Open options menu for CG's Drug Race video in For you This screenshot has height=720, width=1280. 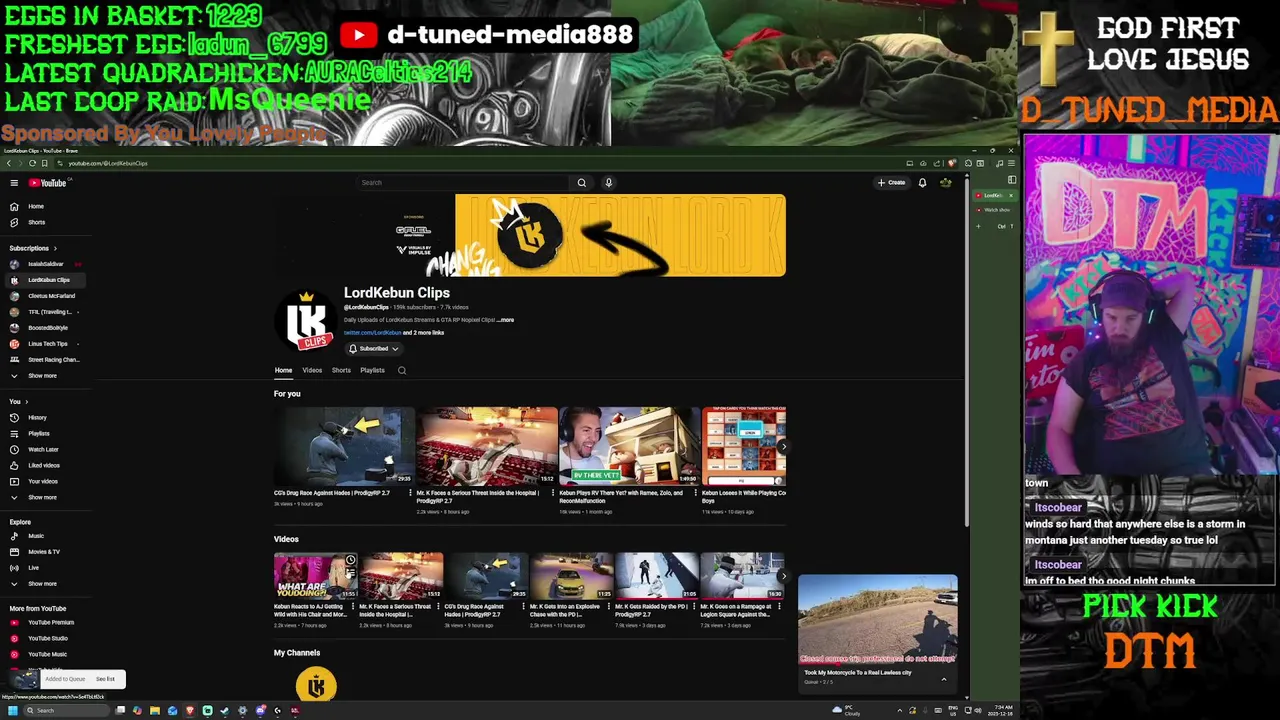pyautogui.click(x=409, y=493)
